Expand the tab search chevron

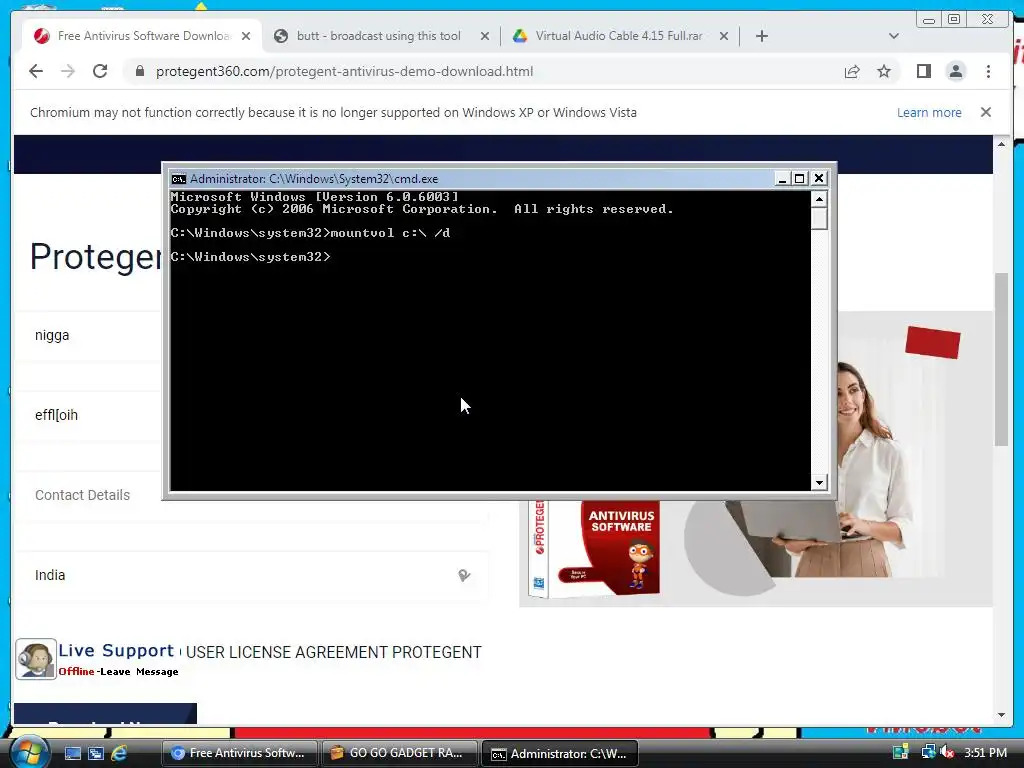tap(893, 36)
